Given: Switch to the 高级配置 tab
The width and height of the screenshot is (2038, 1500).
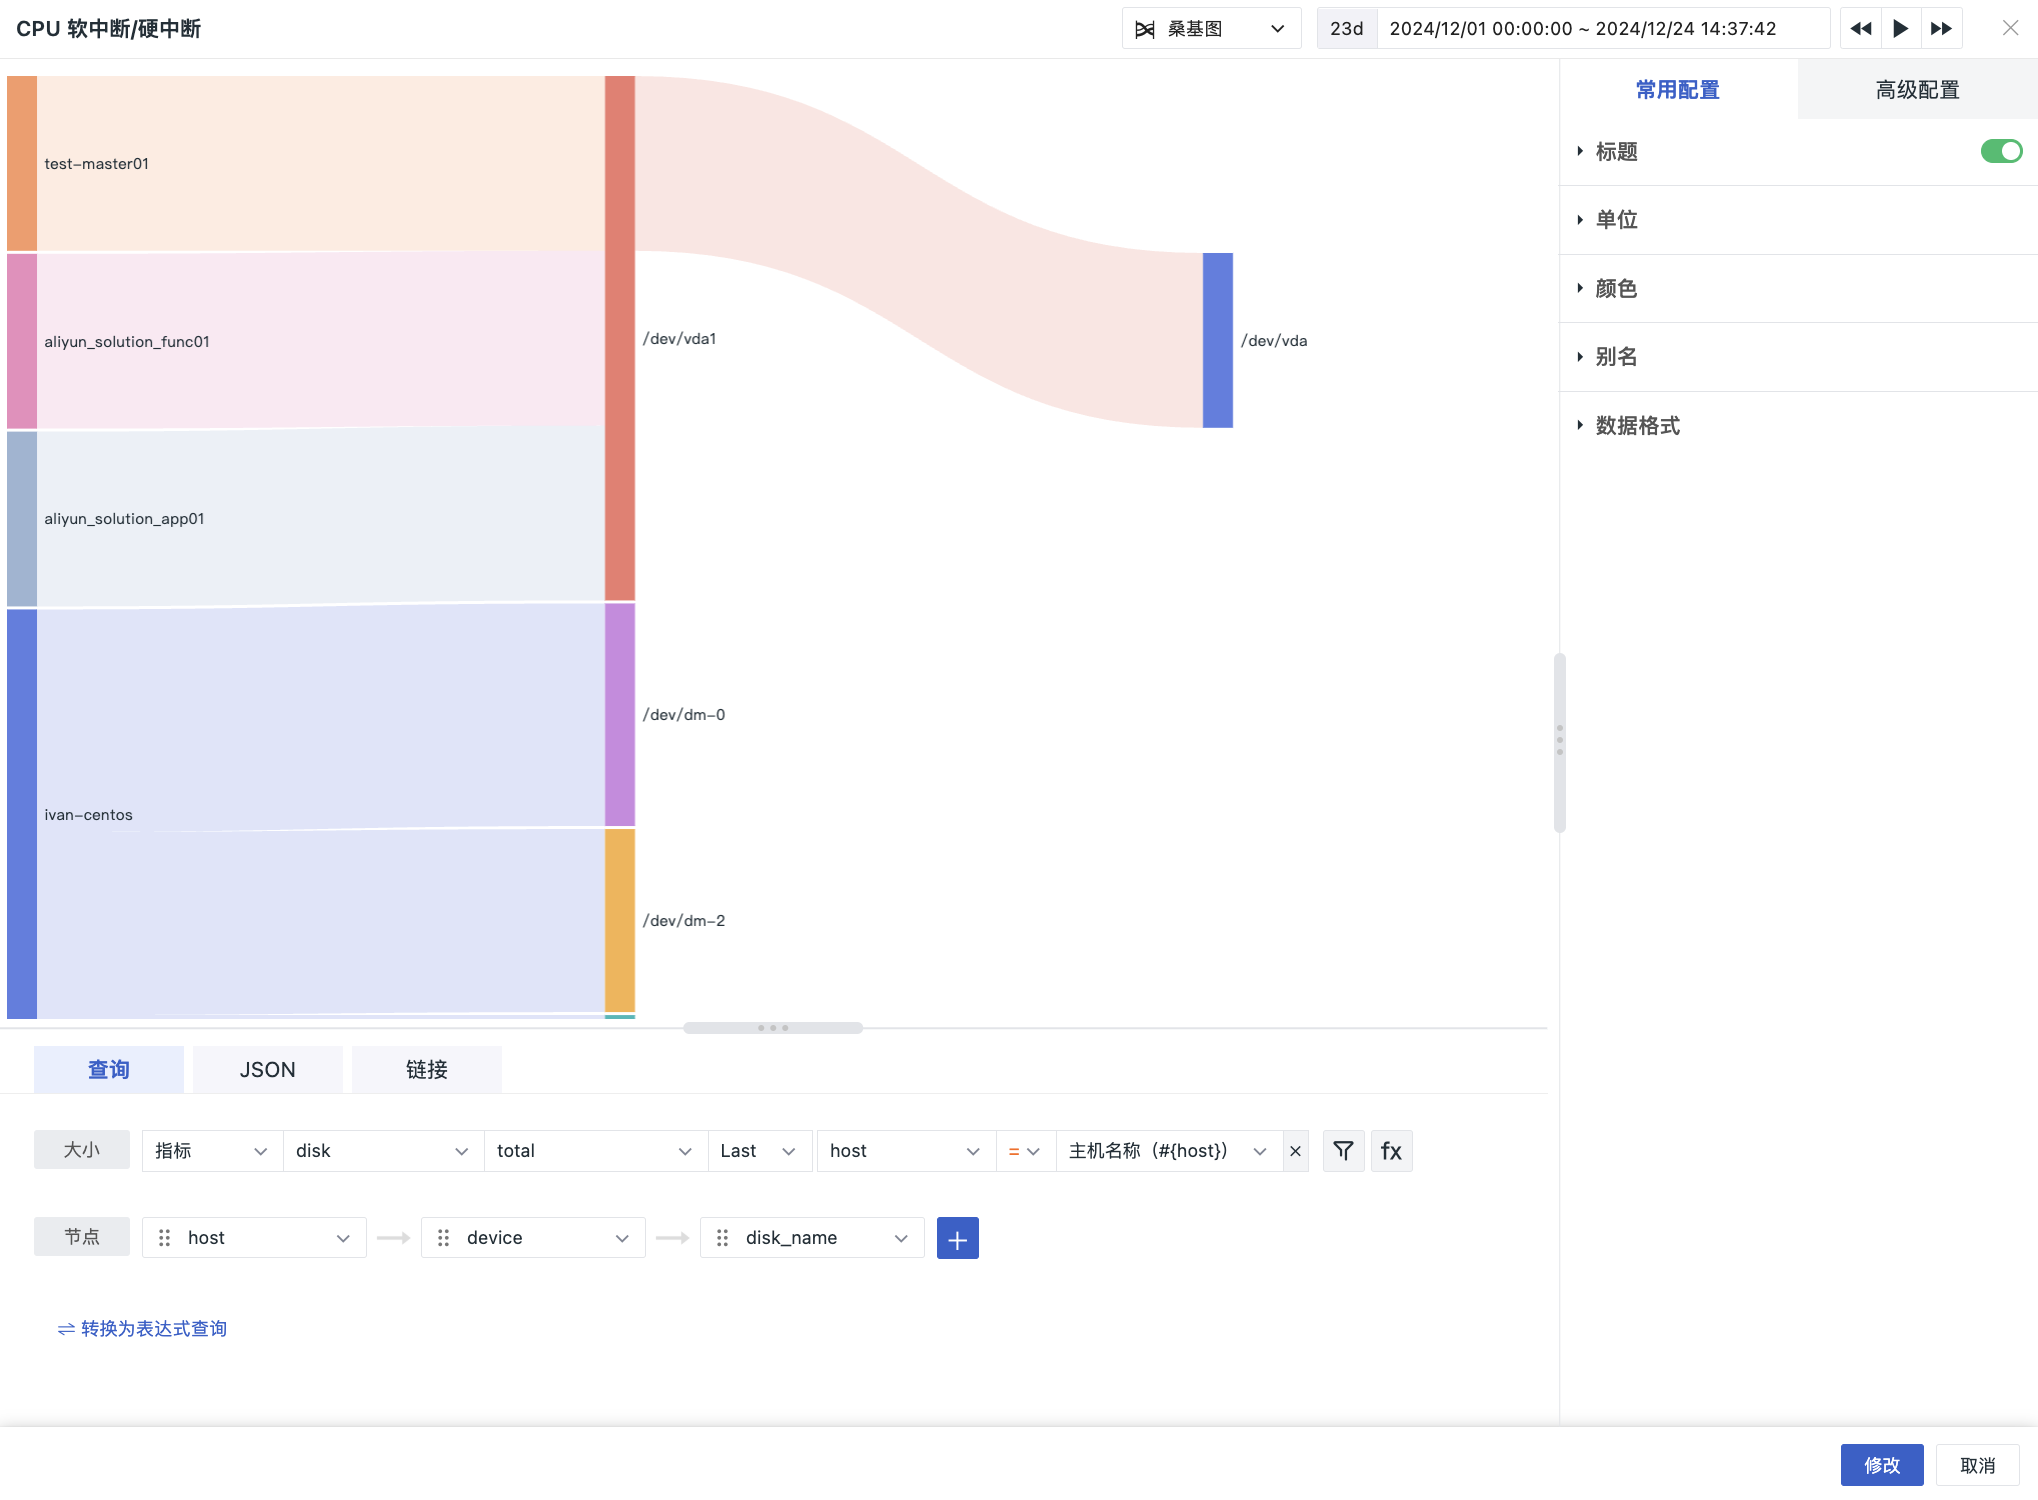Looking at the screenshot, I should tap(1917, 90).
